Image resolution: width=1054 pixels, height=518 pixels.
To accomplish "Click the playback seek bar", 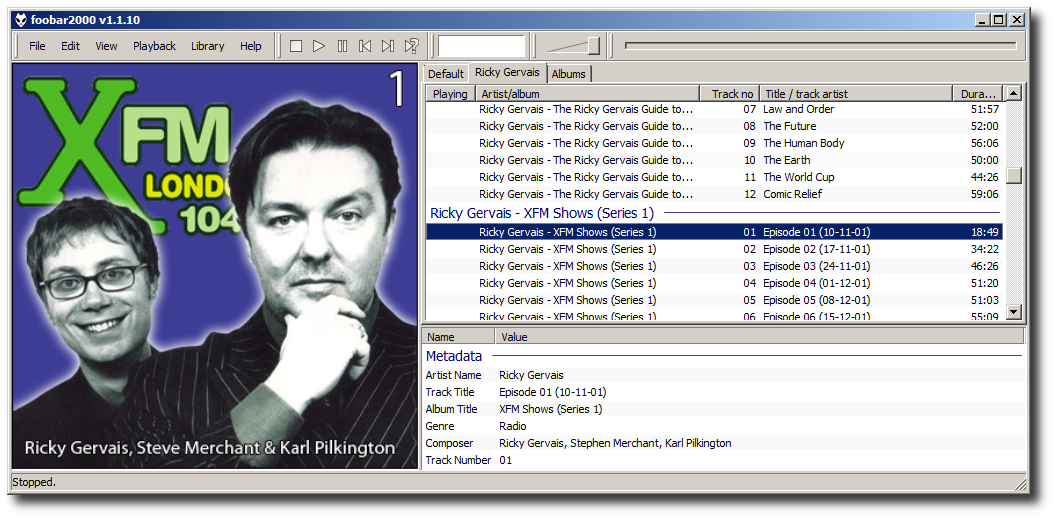I will 820,46.
